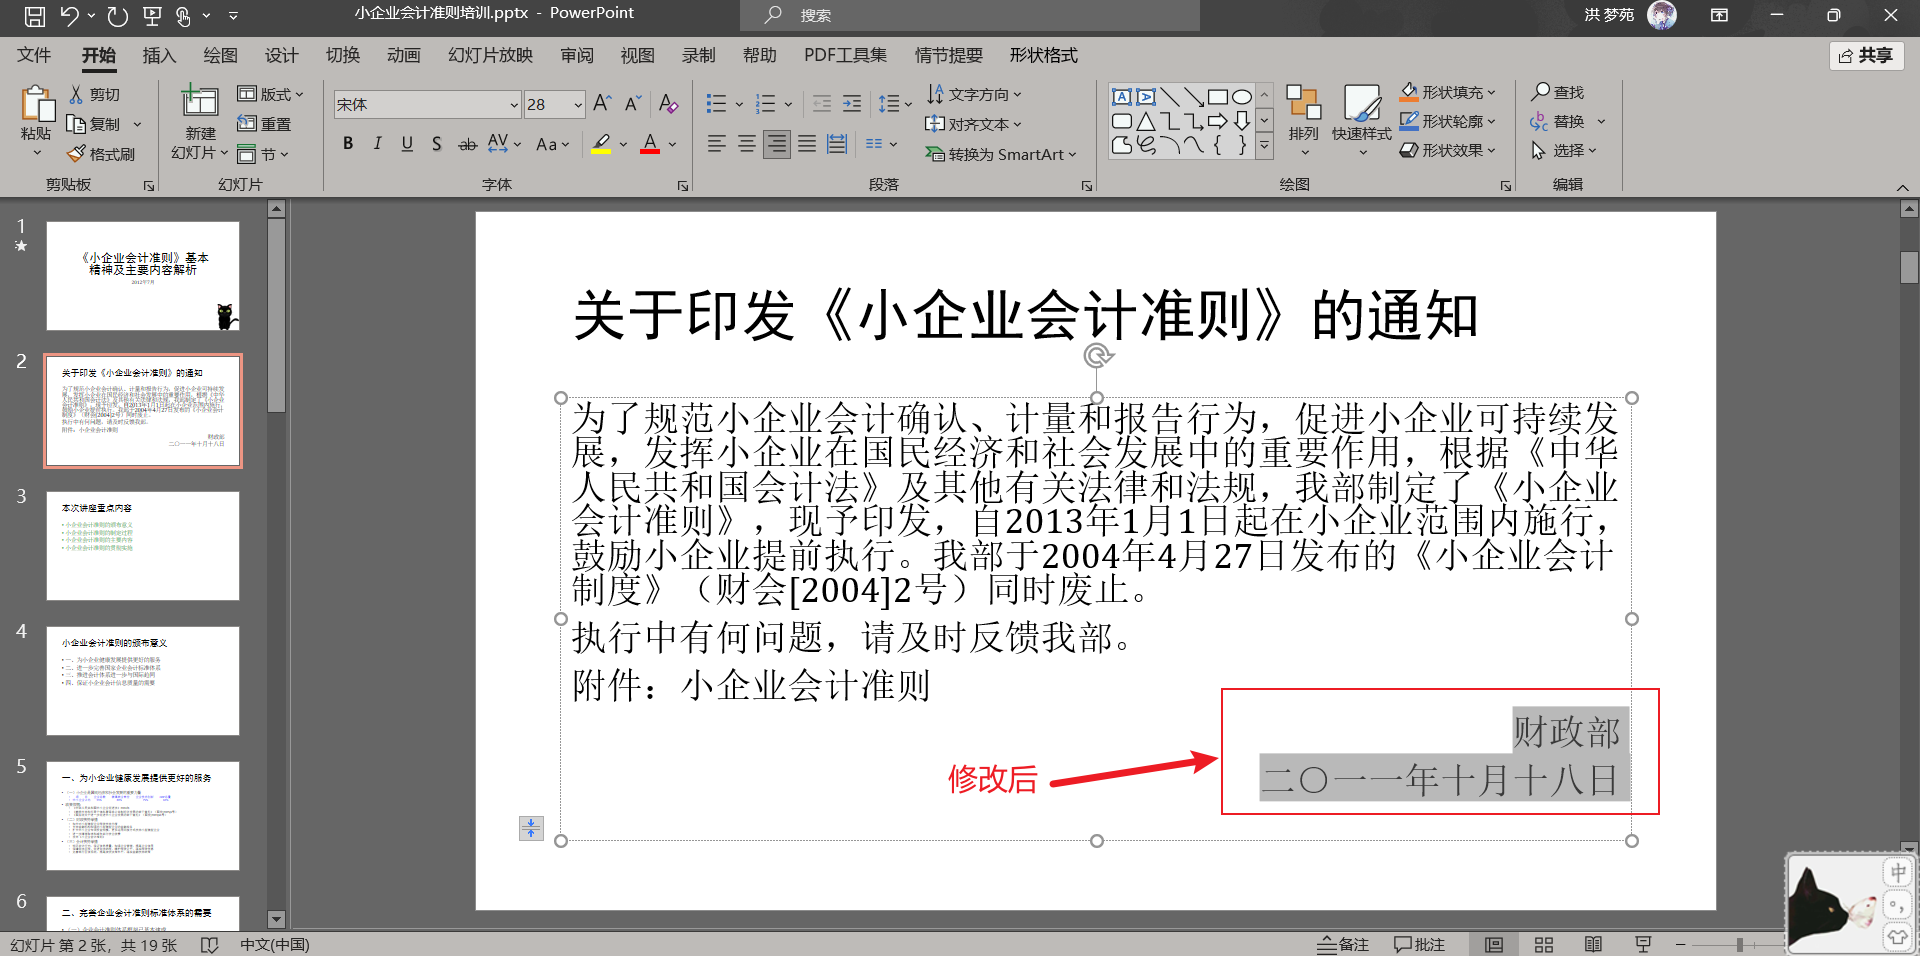Screen dimensions: 1920x956
Task: Open the font size dropdown showing 28
Action: click(578, 104)
